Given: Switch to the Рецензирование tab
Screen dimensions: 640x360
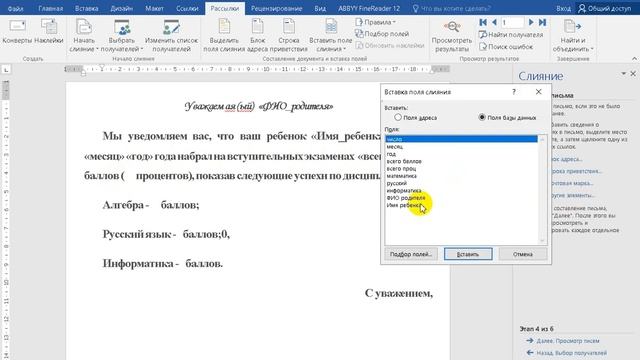Looking at the screenshot, I should [276, 8].
